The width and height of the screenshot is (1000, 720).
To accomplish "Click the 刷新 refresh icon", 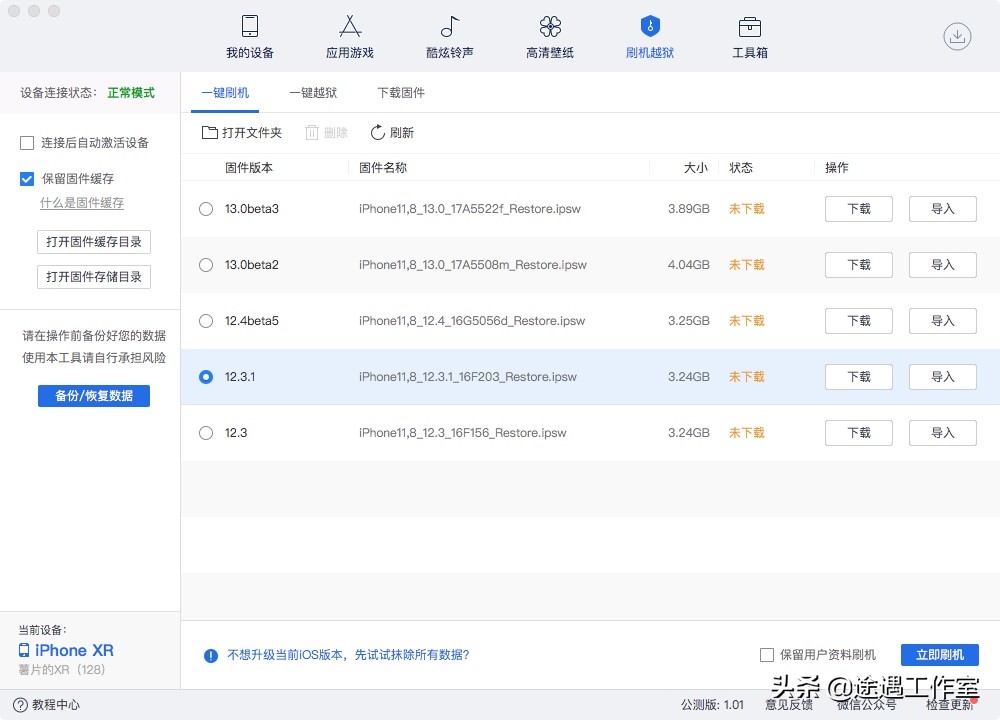I will [x=391, y=132].
